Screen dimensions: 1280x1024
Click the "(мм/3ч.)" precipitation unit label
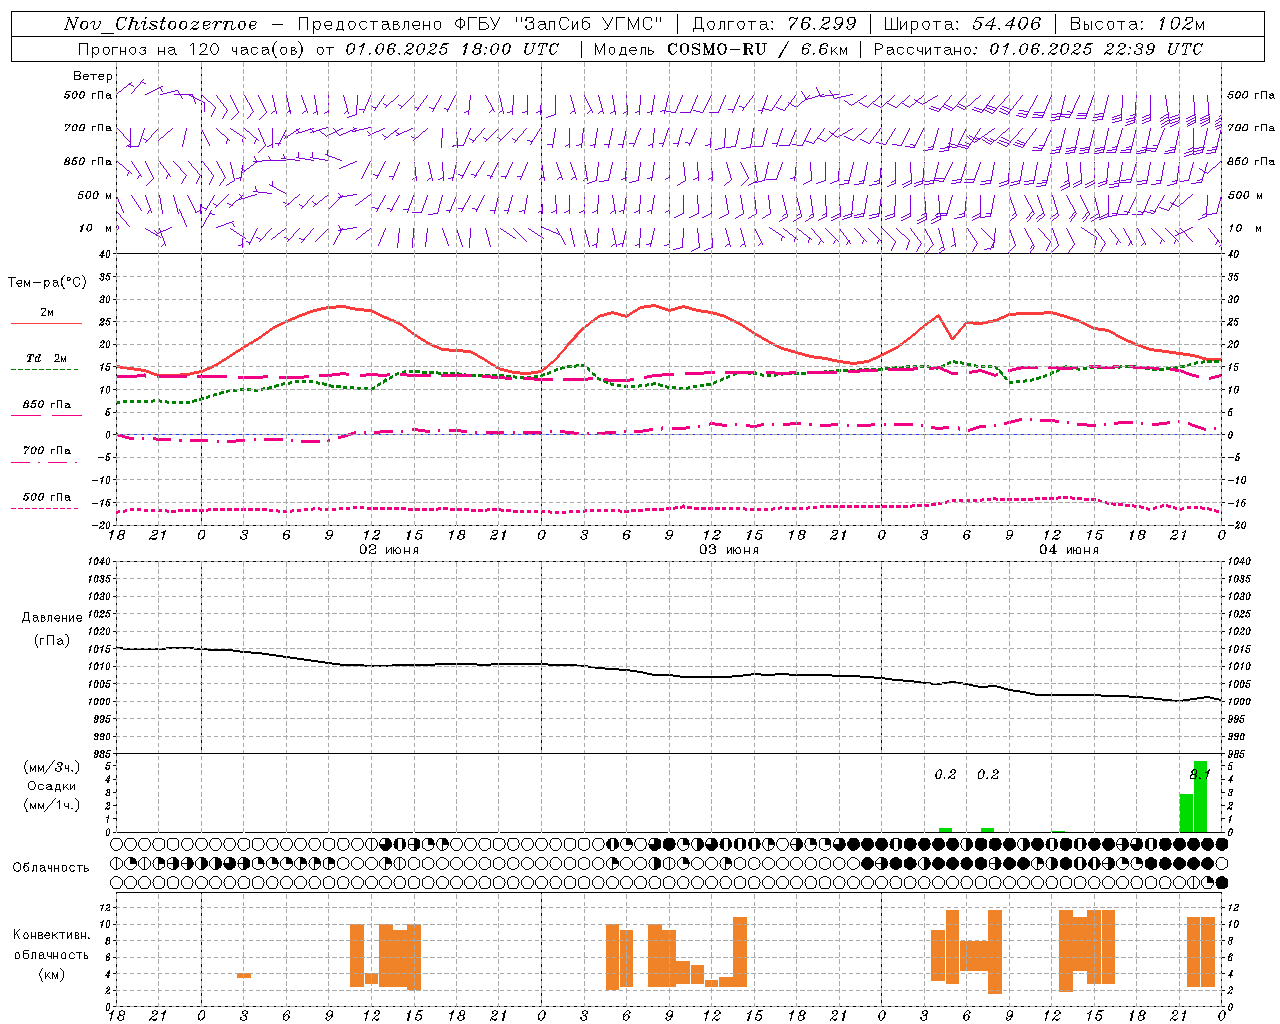[x=51, y=767]
